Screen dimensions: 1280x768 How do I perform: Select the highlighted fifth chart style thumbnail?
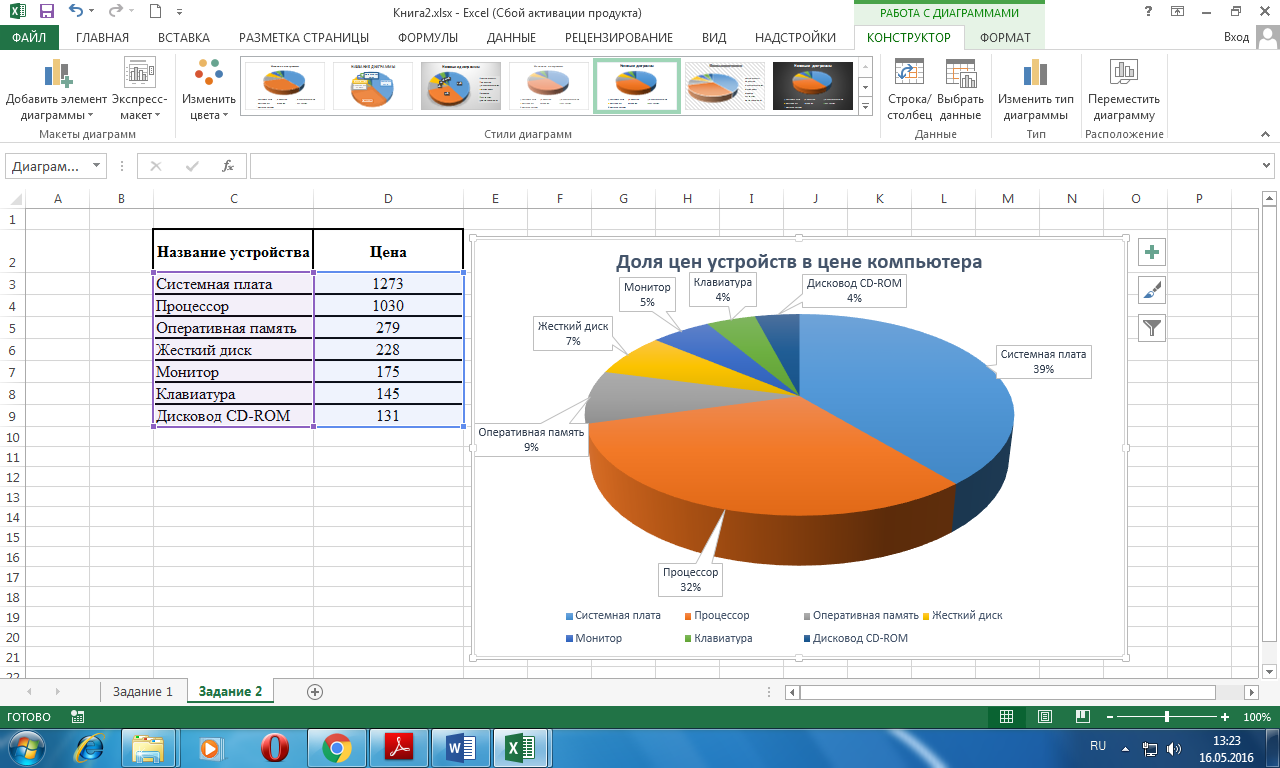(x=637, y=86)
